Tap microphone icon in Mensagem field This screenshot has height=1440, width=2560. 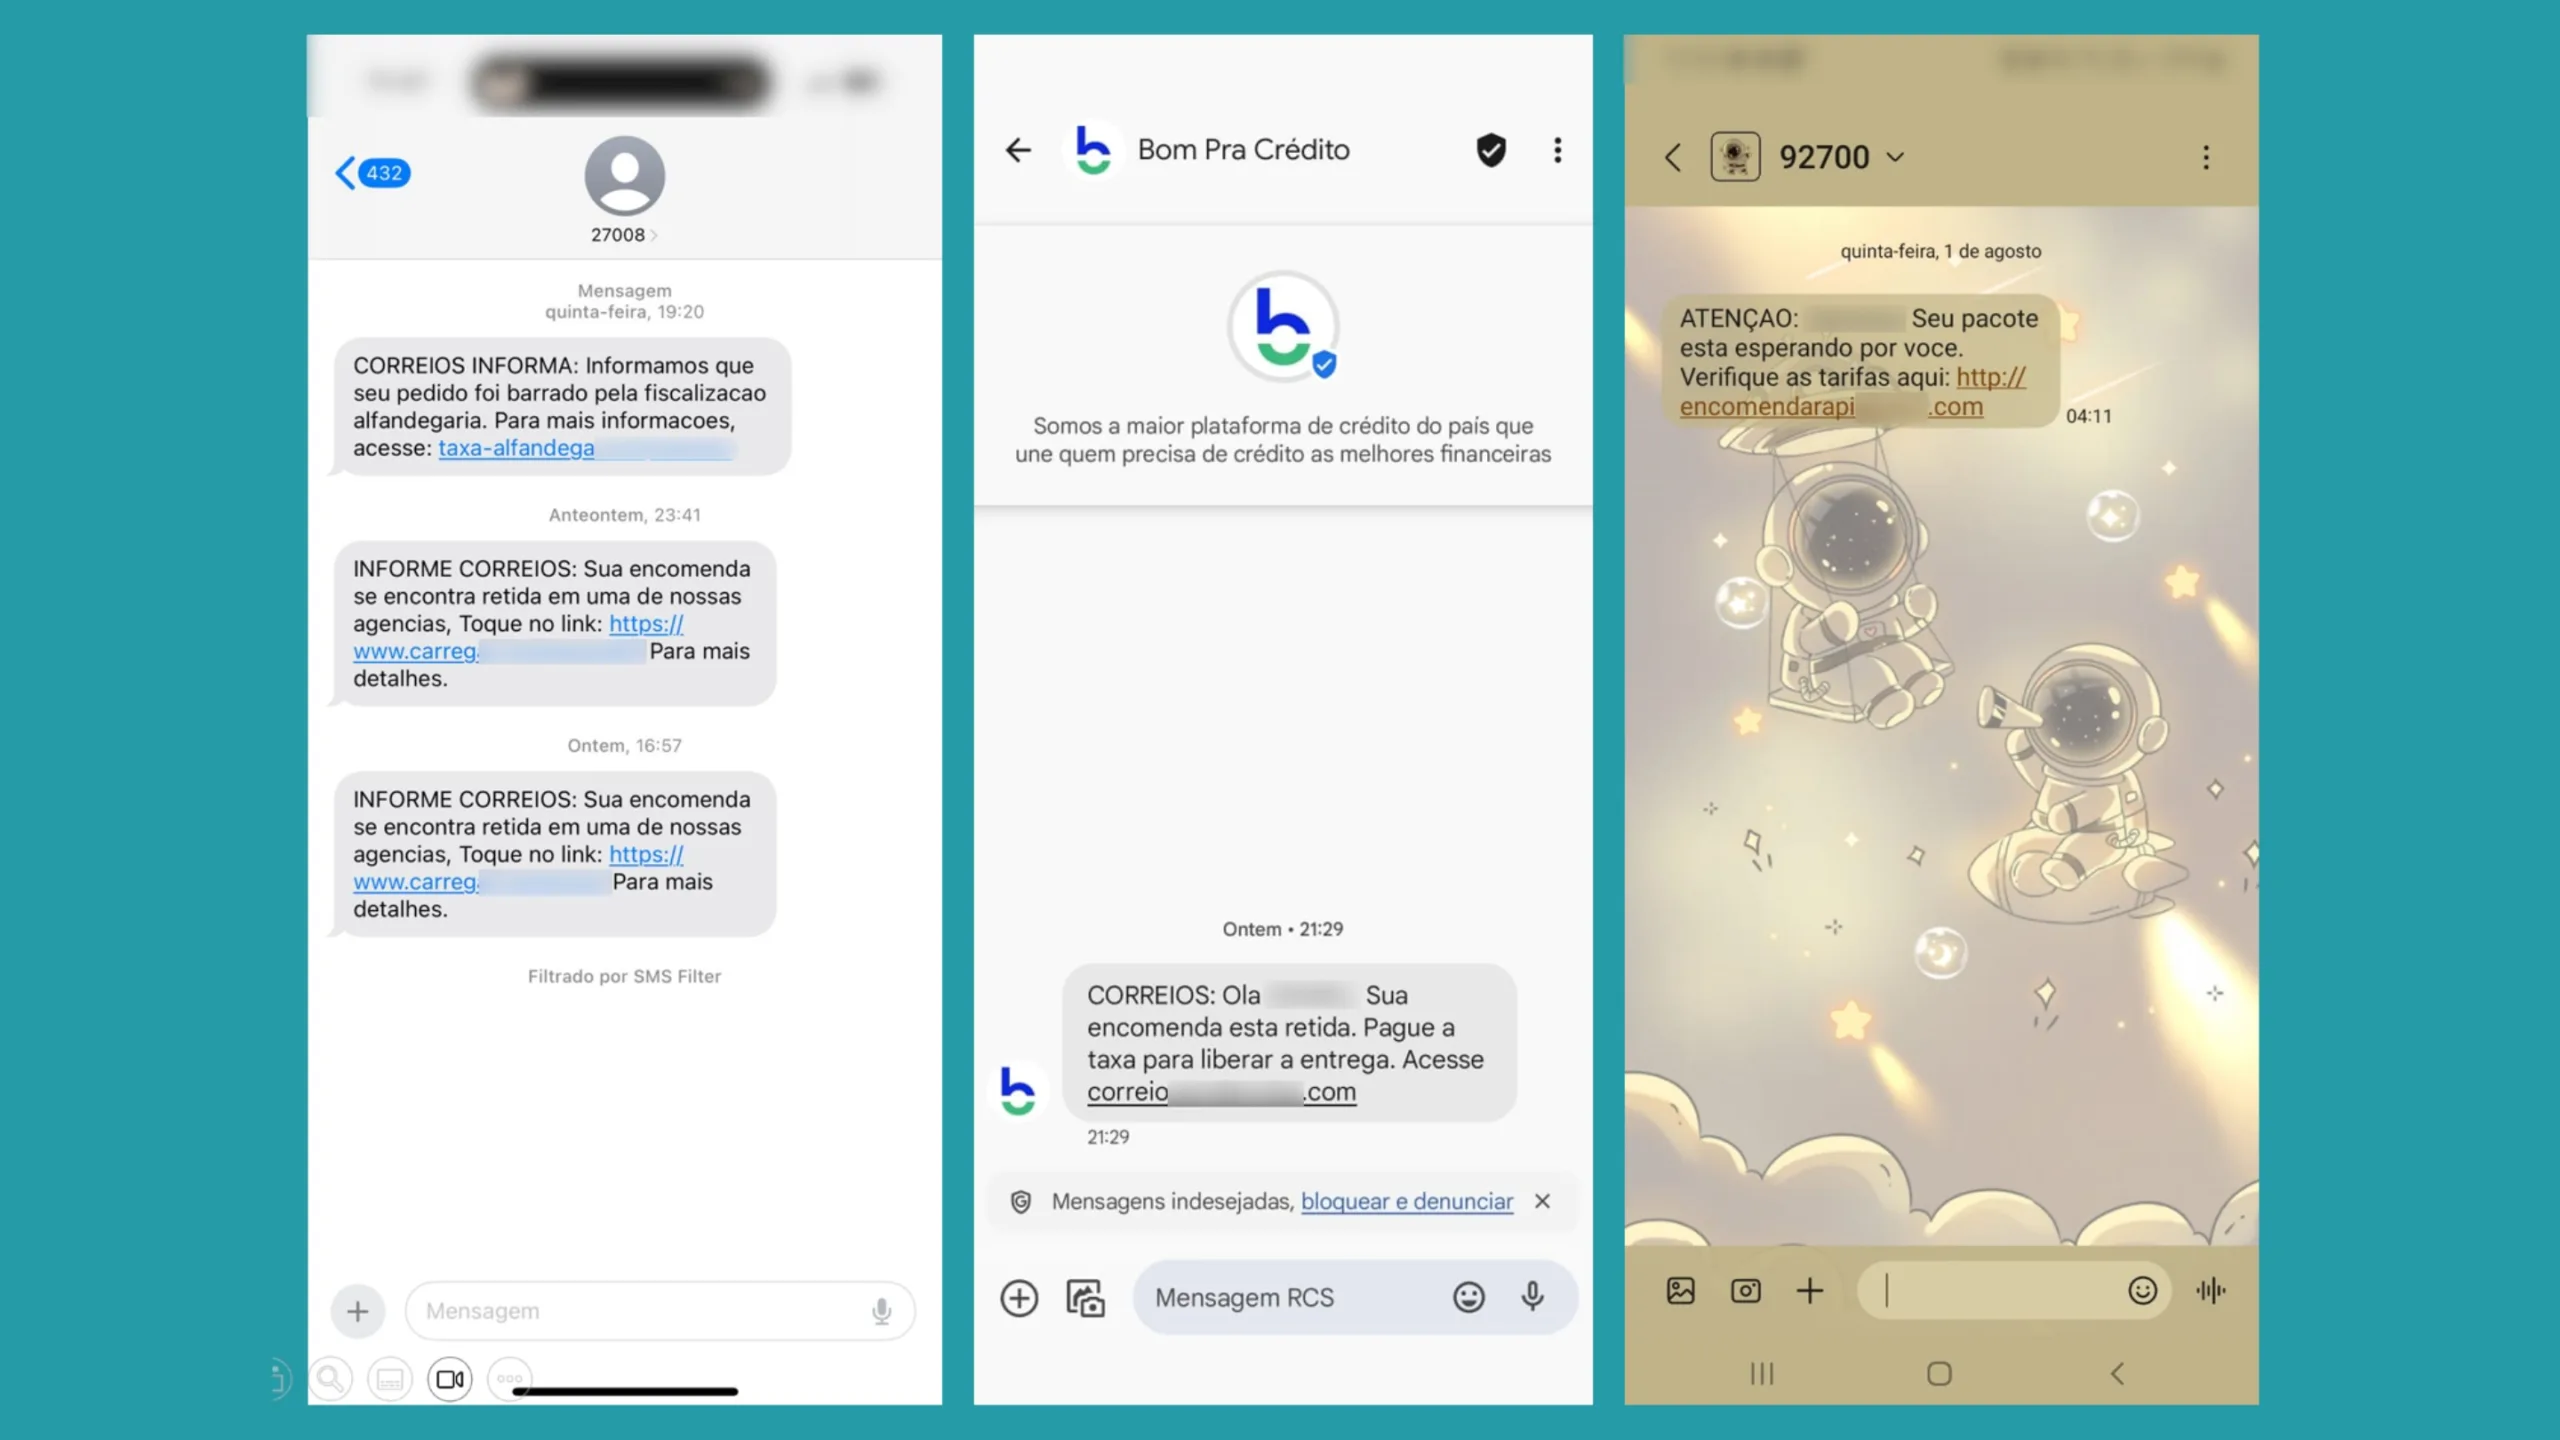[x=881, y=1311]
